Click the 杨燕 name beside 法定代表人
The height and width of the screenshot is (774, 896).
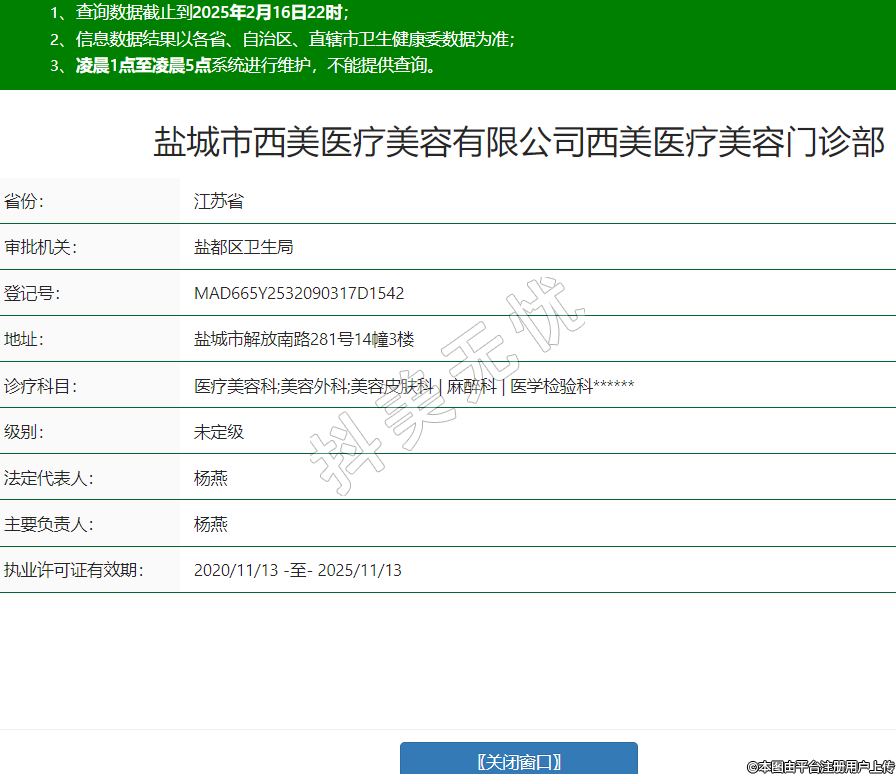210,478
